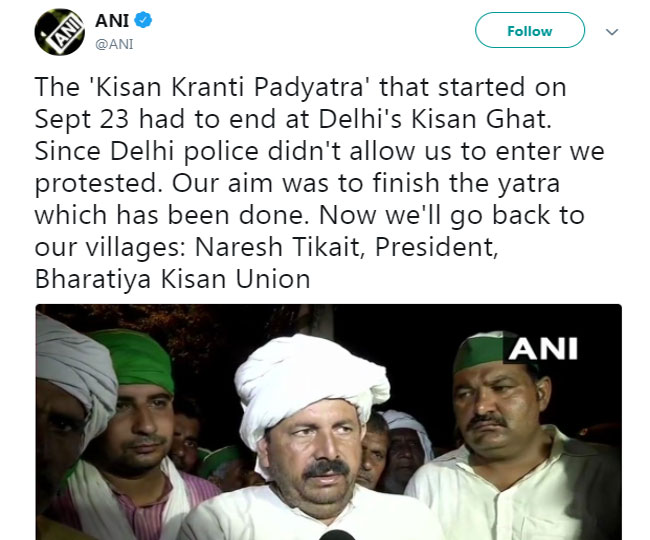Click the @ANI handle

click(x=115, y=43)
